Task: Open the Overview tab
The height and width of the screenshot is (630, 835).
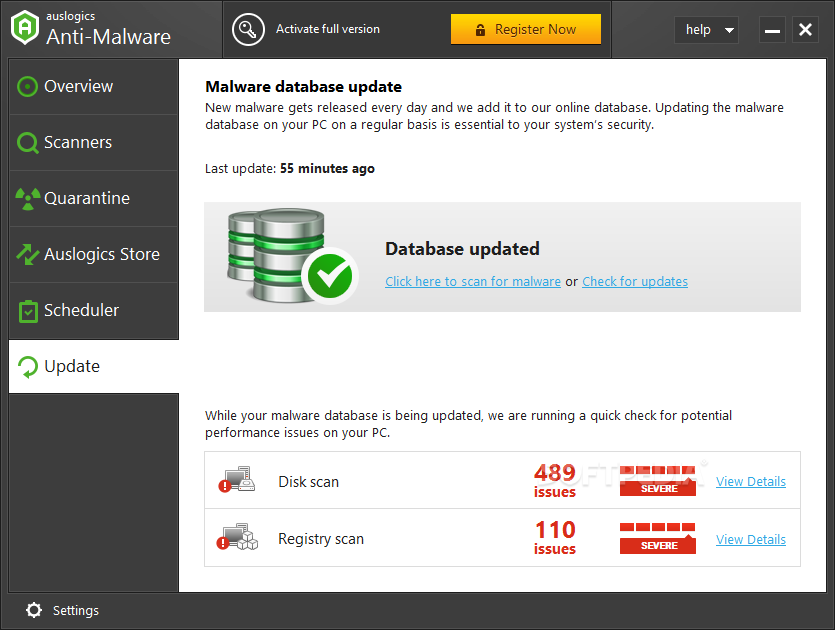Action: (x=94, y=86)
